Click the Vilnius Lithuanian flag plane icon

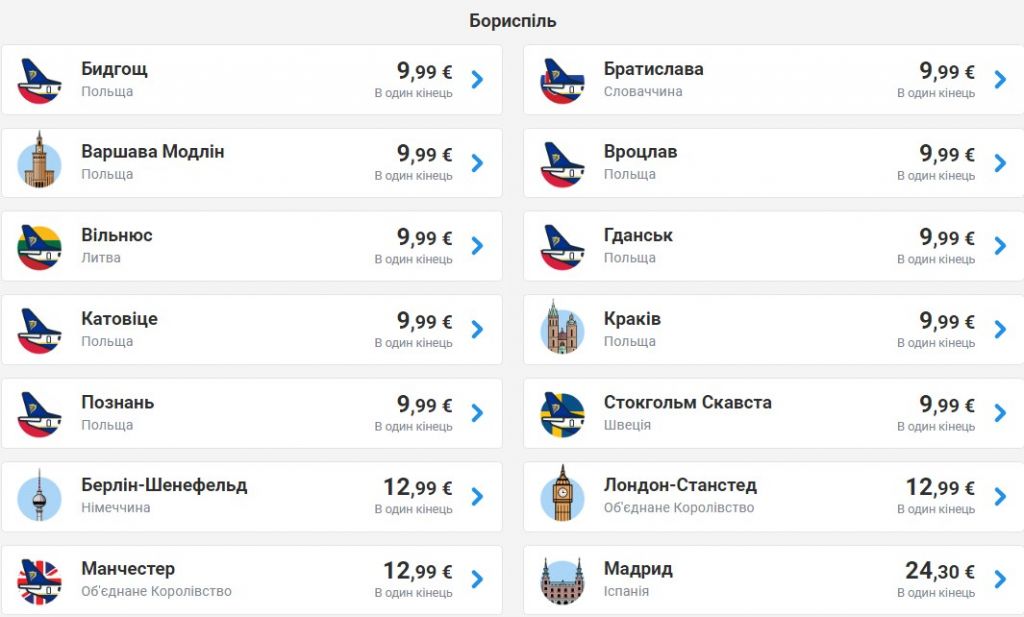coord(40,246)
